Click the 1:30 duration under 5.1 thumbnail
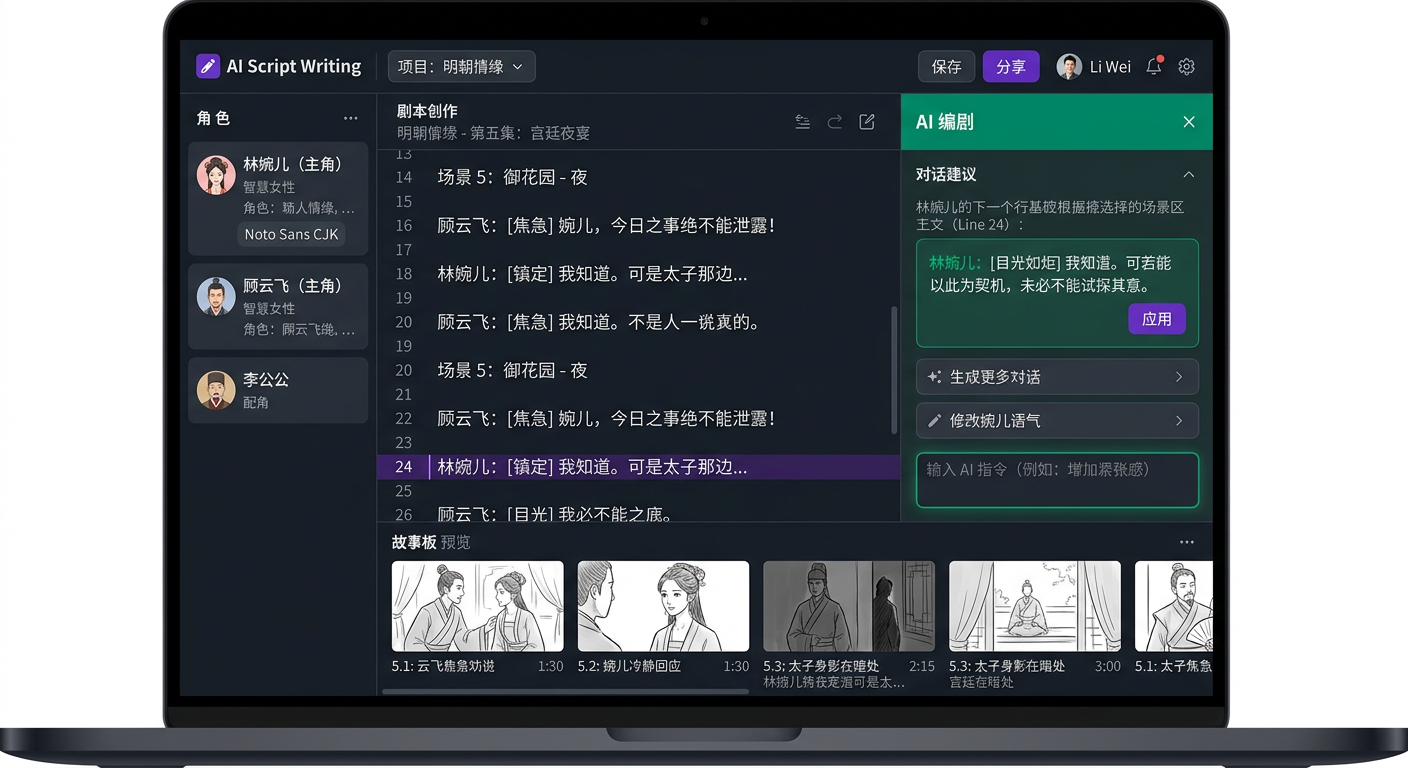The image size is (1408, 768). [x=551, y=666]
